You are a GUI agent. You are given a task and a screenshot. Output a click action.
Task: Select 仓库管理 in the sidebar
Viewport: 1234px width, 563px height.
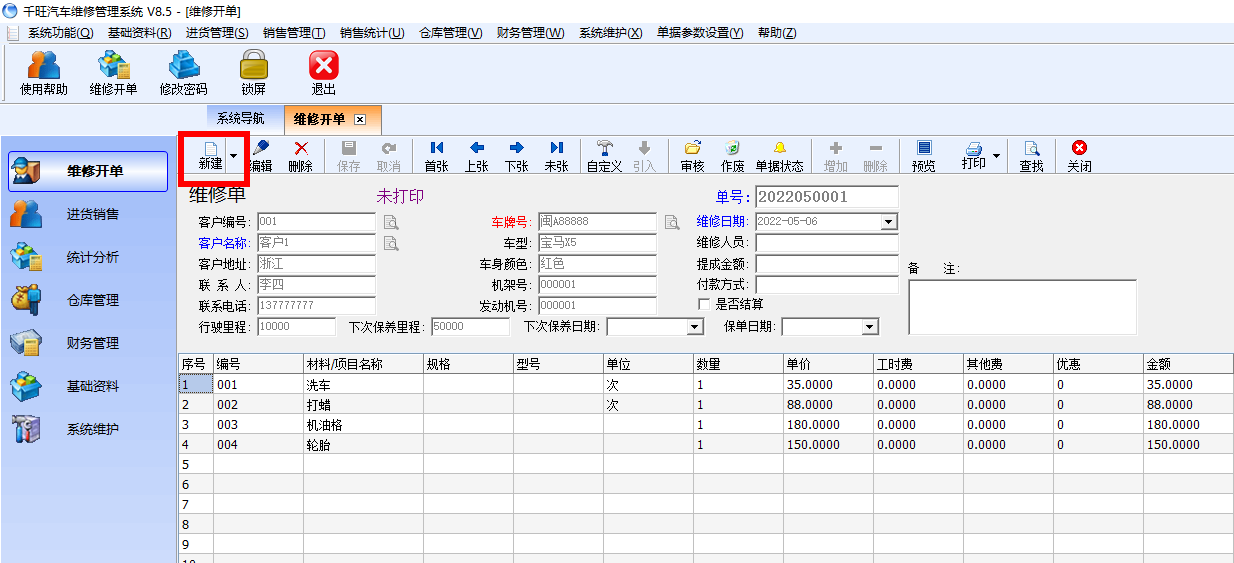pos(88,300)
